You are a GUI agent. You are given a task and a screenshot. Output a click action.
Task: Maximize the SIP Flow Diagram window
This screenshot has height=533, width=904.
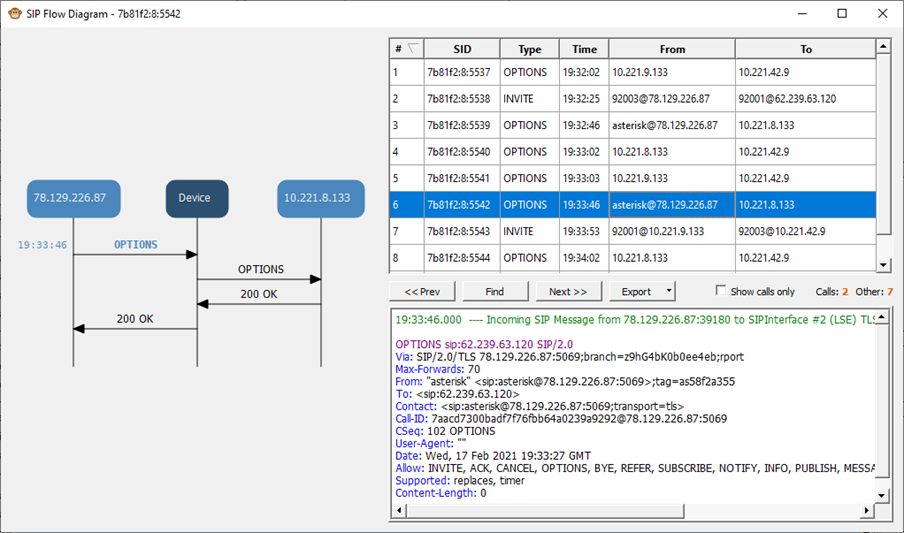point(842,13)
